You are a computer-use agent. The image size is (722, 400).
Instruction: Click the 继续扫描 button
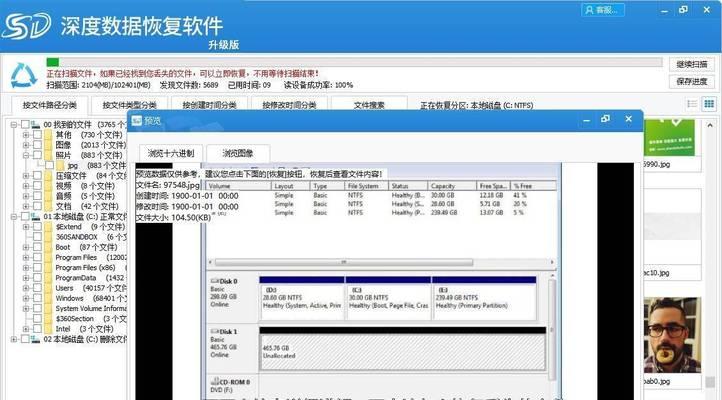(692, 64)
